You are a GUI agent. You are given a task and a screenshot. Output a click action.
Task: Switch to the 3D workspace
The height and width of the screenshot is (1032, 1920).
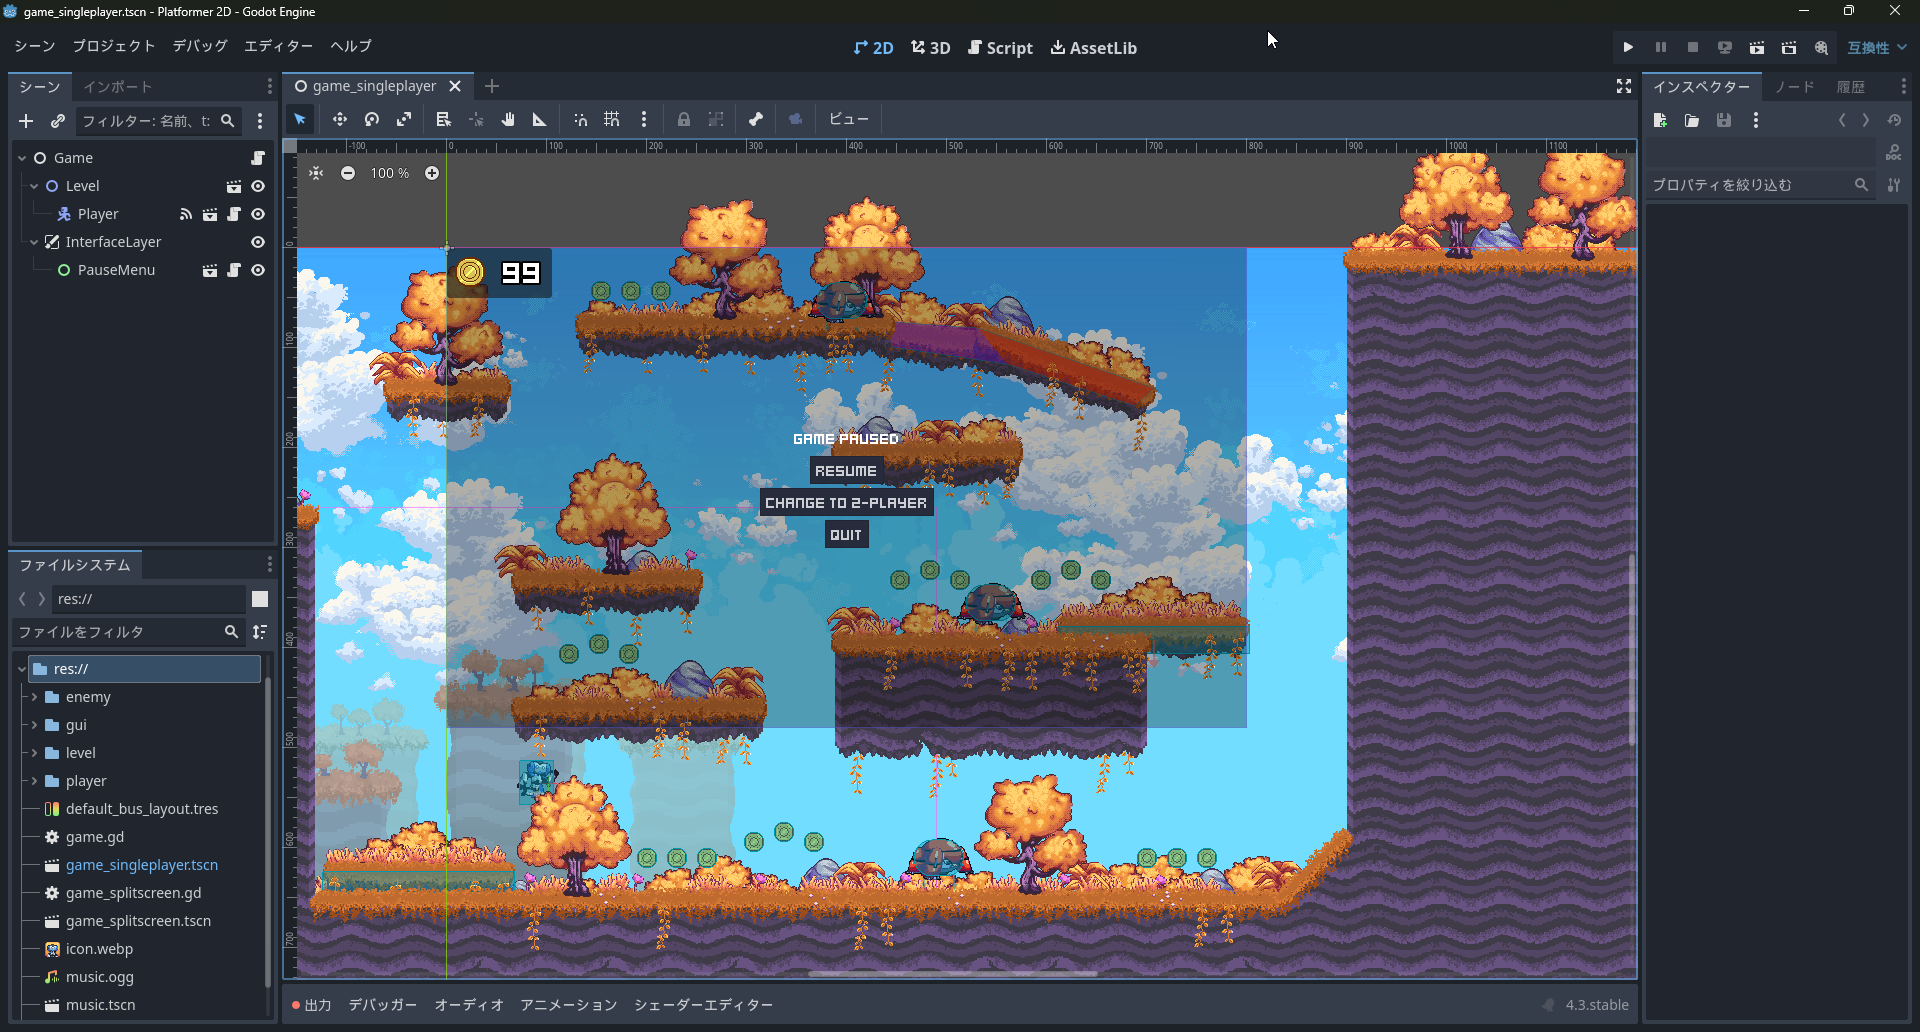click(x=931, y=47)
